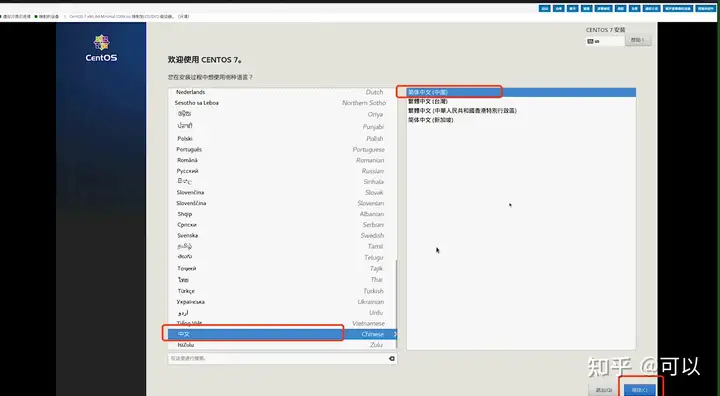
Task: Select Svenska (Swedish) language
Action: [281, 235]
